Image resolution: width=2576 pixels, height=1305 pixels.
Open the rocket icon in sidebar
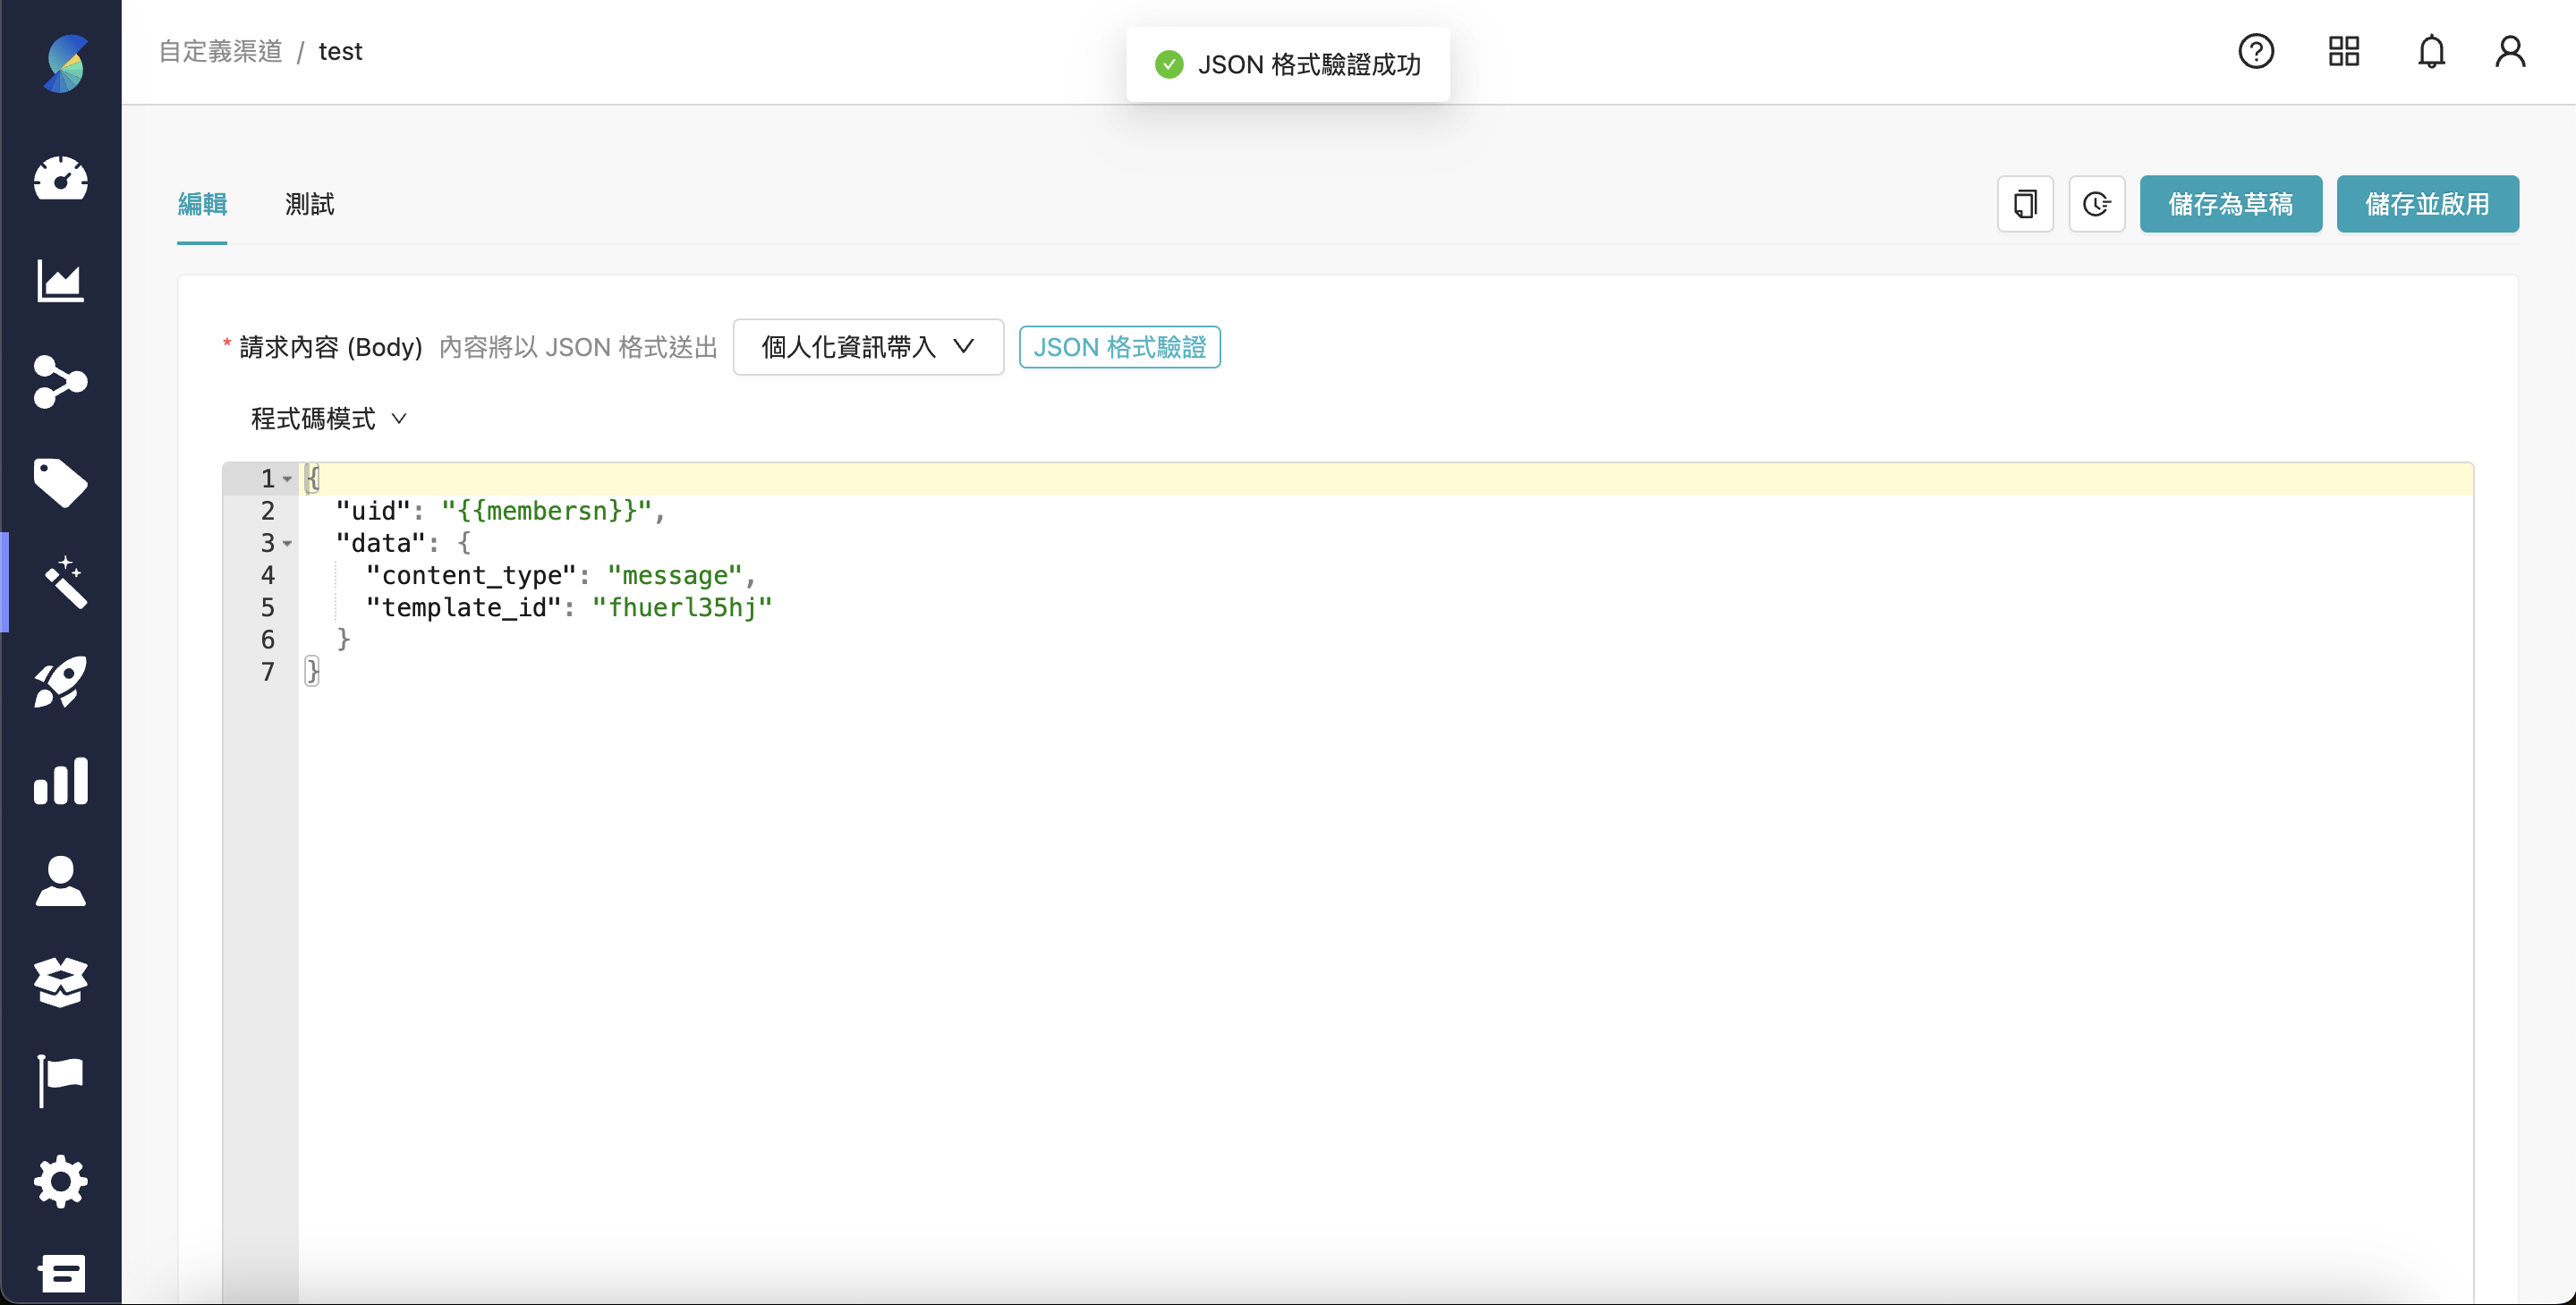(61, 682)
